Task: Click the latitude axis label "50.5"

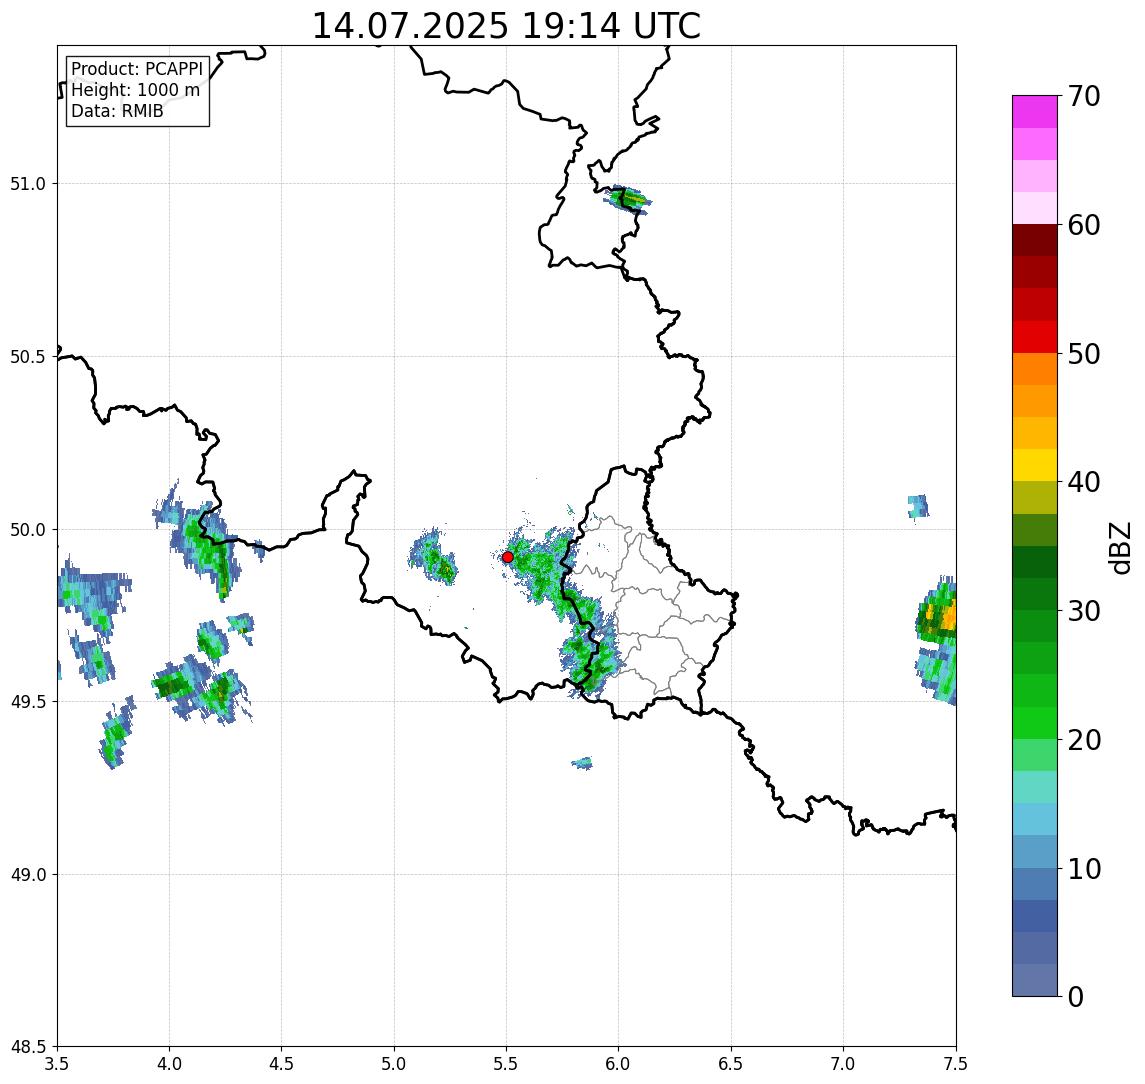Action: tap(27, 356)
